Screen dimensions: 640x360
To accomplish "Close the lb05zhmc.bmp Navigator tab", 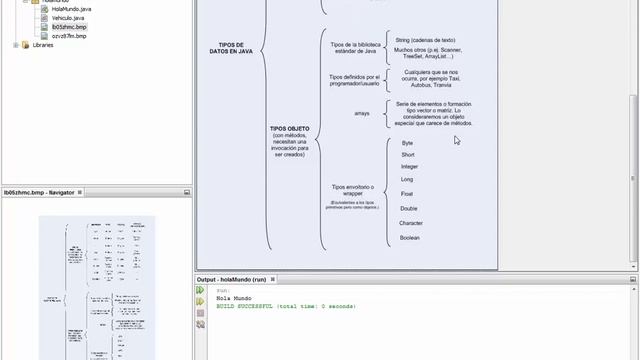I will pyautogui.click(x=80, y=192).
